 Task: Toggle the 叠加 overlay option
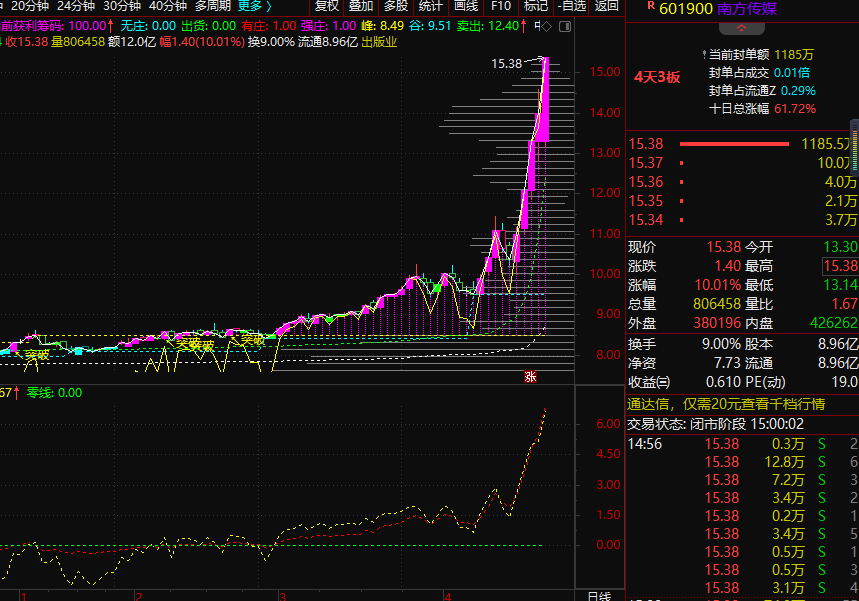pyautogui.click(x=361, y=6)
